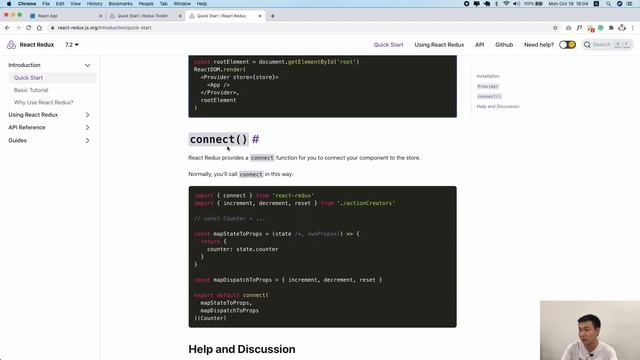The height and width of the screenshot is (360, 640).
Task: Click the lock icon in address bar
Action: [x=53, y=28]
